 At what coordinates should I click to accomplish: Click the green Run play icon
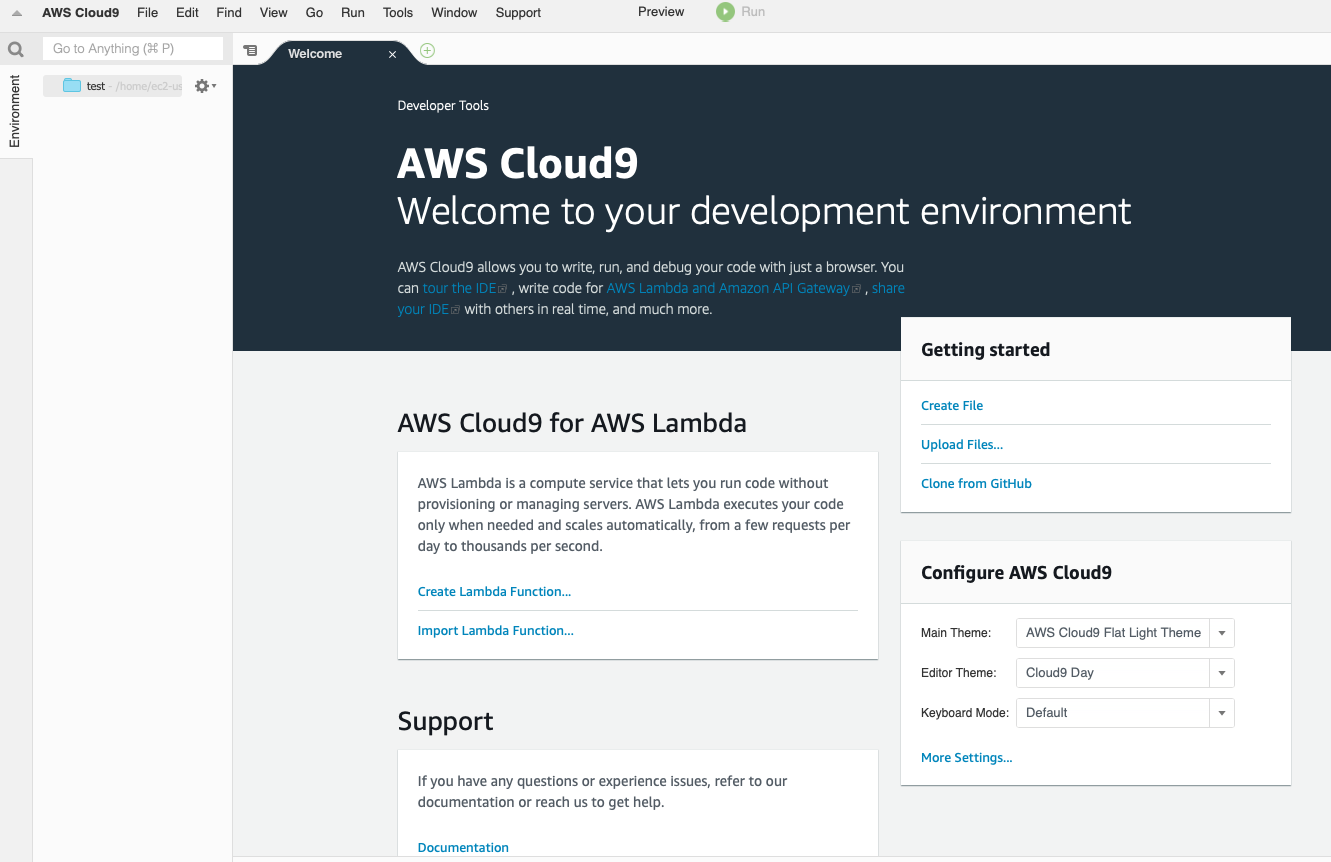(x=725, y=12)
